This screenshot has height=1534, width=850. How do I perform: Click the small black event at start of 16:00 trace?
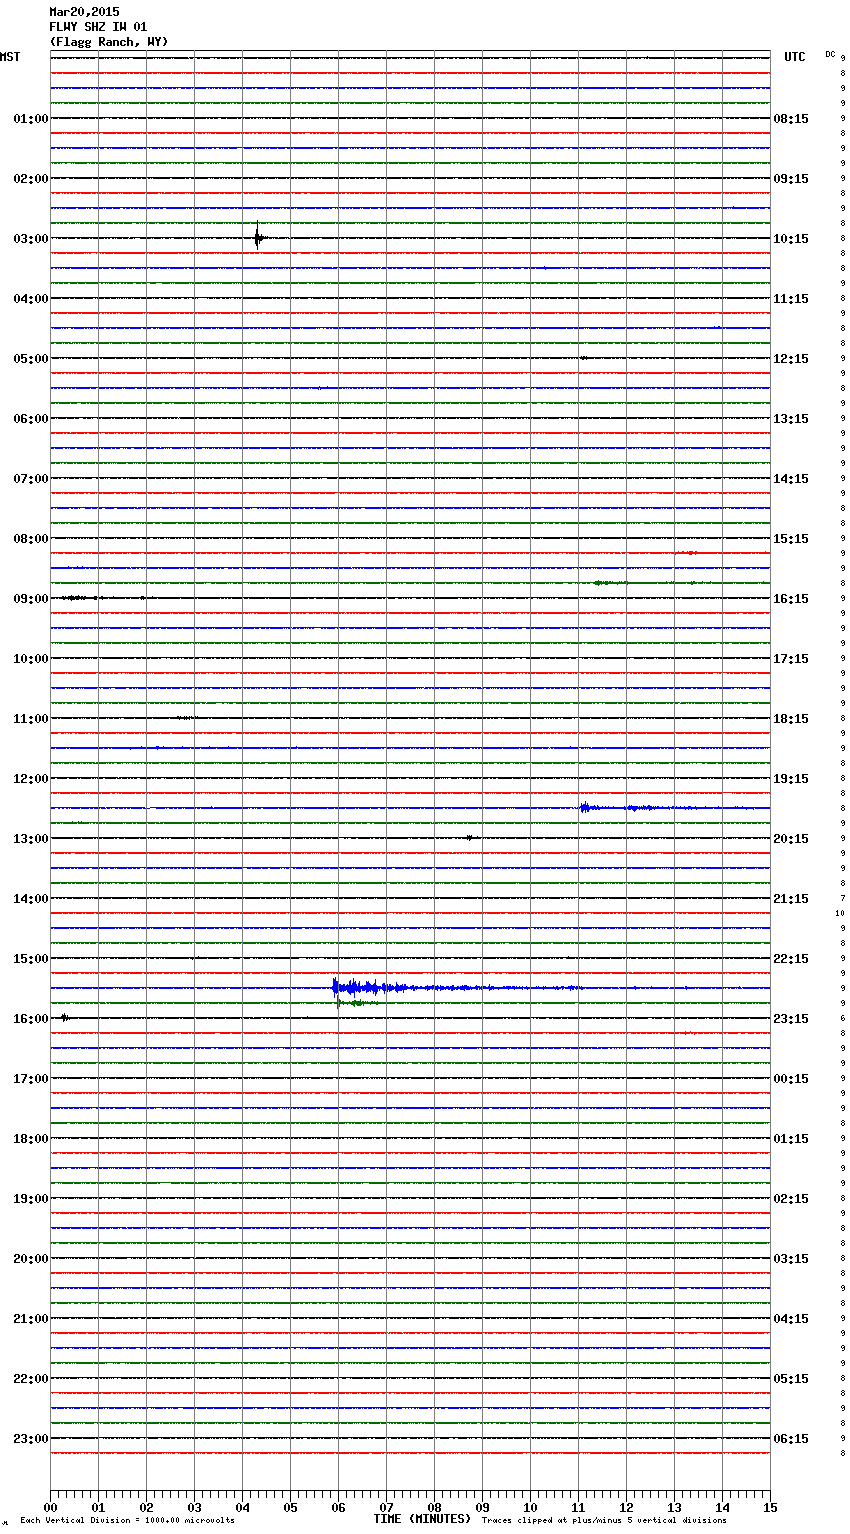coord(64,1017)
